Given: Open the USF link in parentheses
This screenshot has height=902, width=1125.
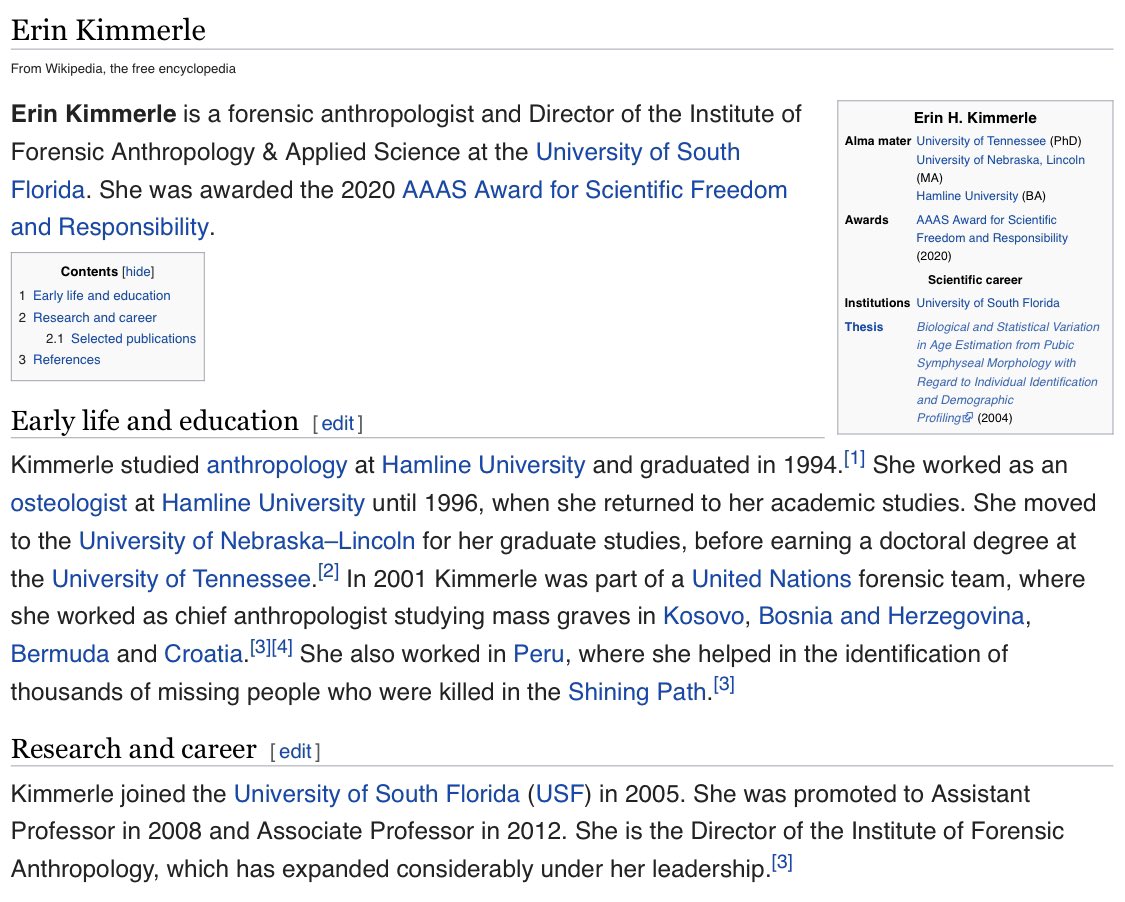Looking at the screenshot, I should click(x=559, y=794).
